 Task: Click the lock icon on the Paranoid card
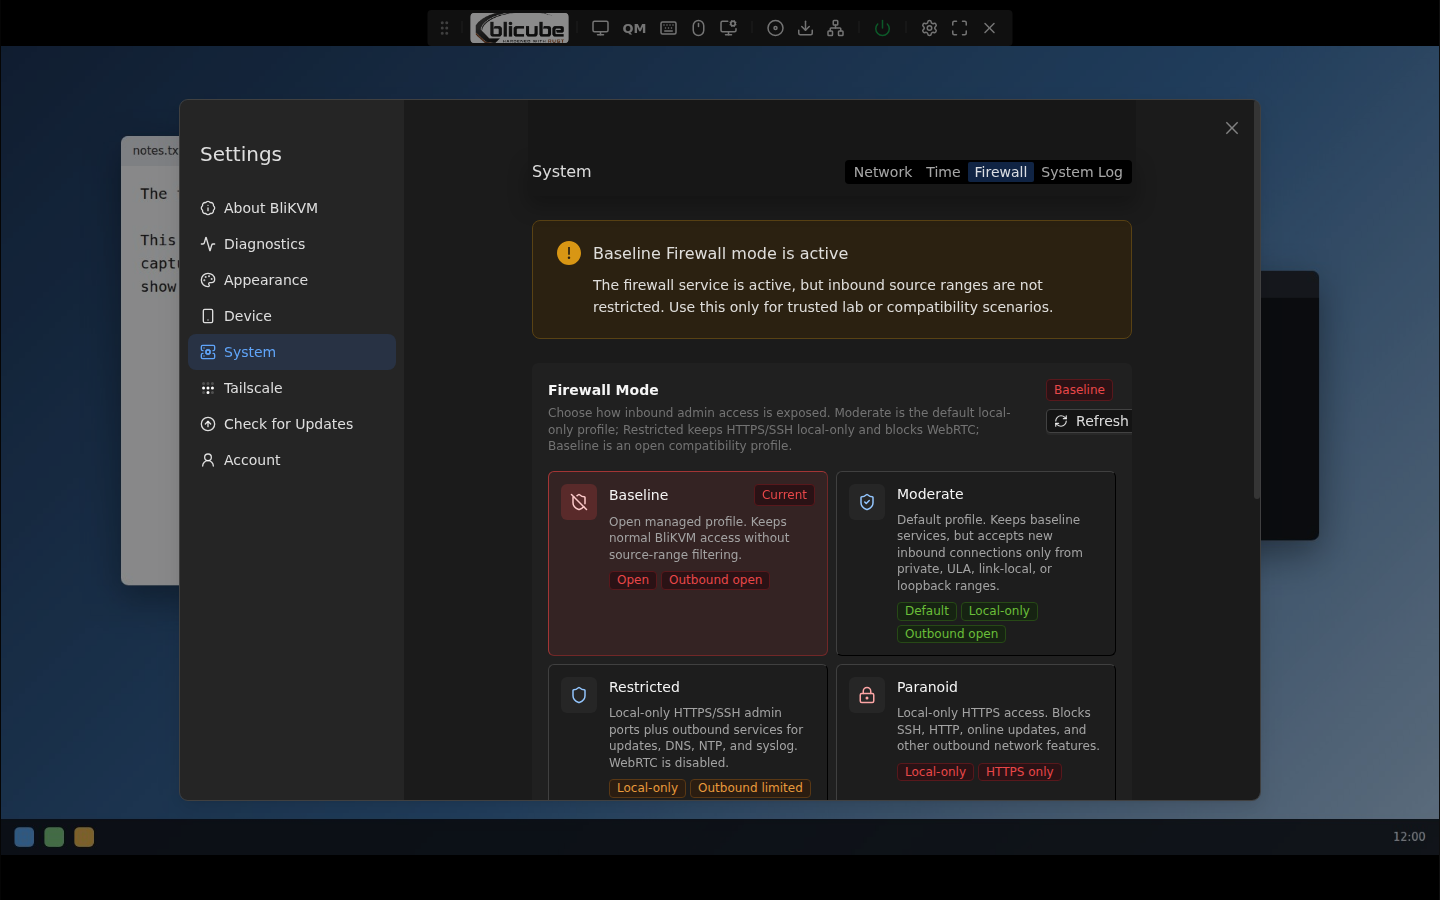coord(867,695)
